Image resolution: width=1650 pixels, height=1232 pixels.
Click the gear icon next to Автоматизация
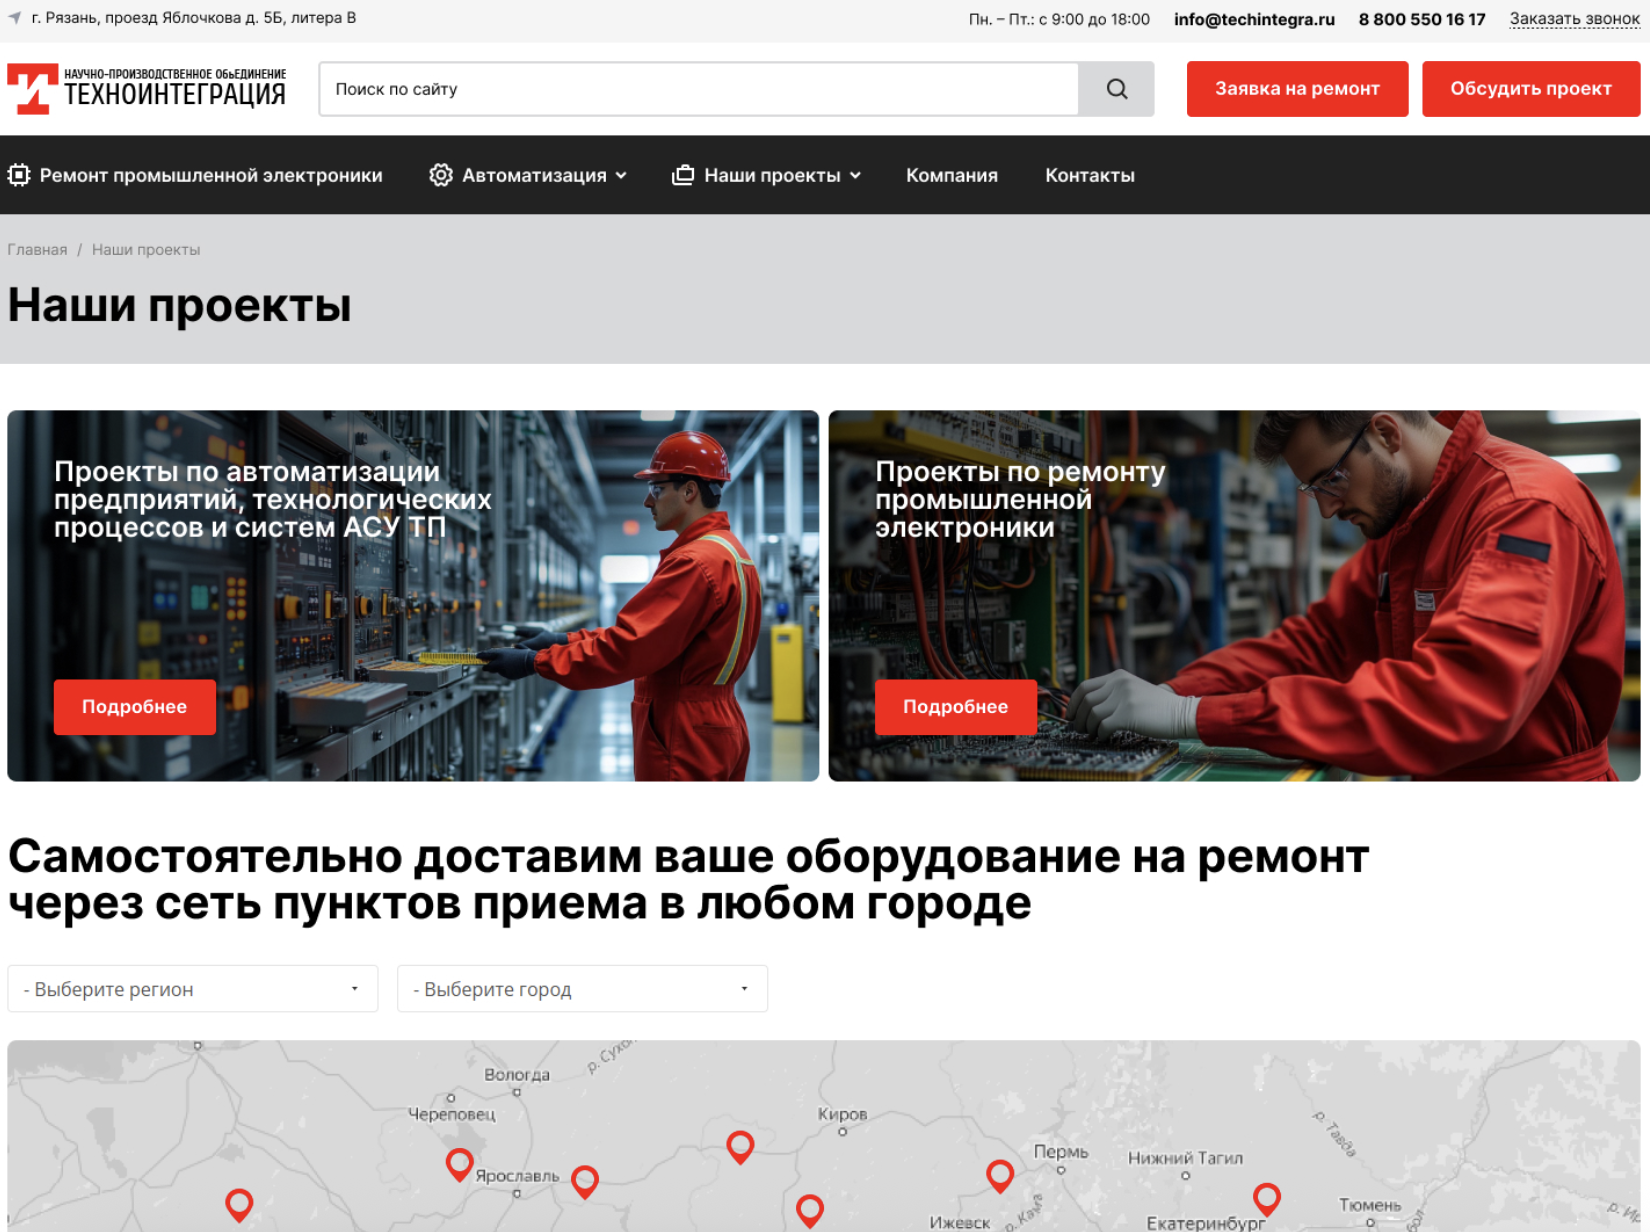(441, 175)
